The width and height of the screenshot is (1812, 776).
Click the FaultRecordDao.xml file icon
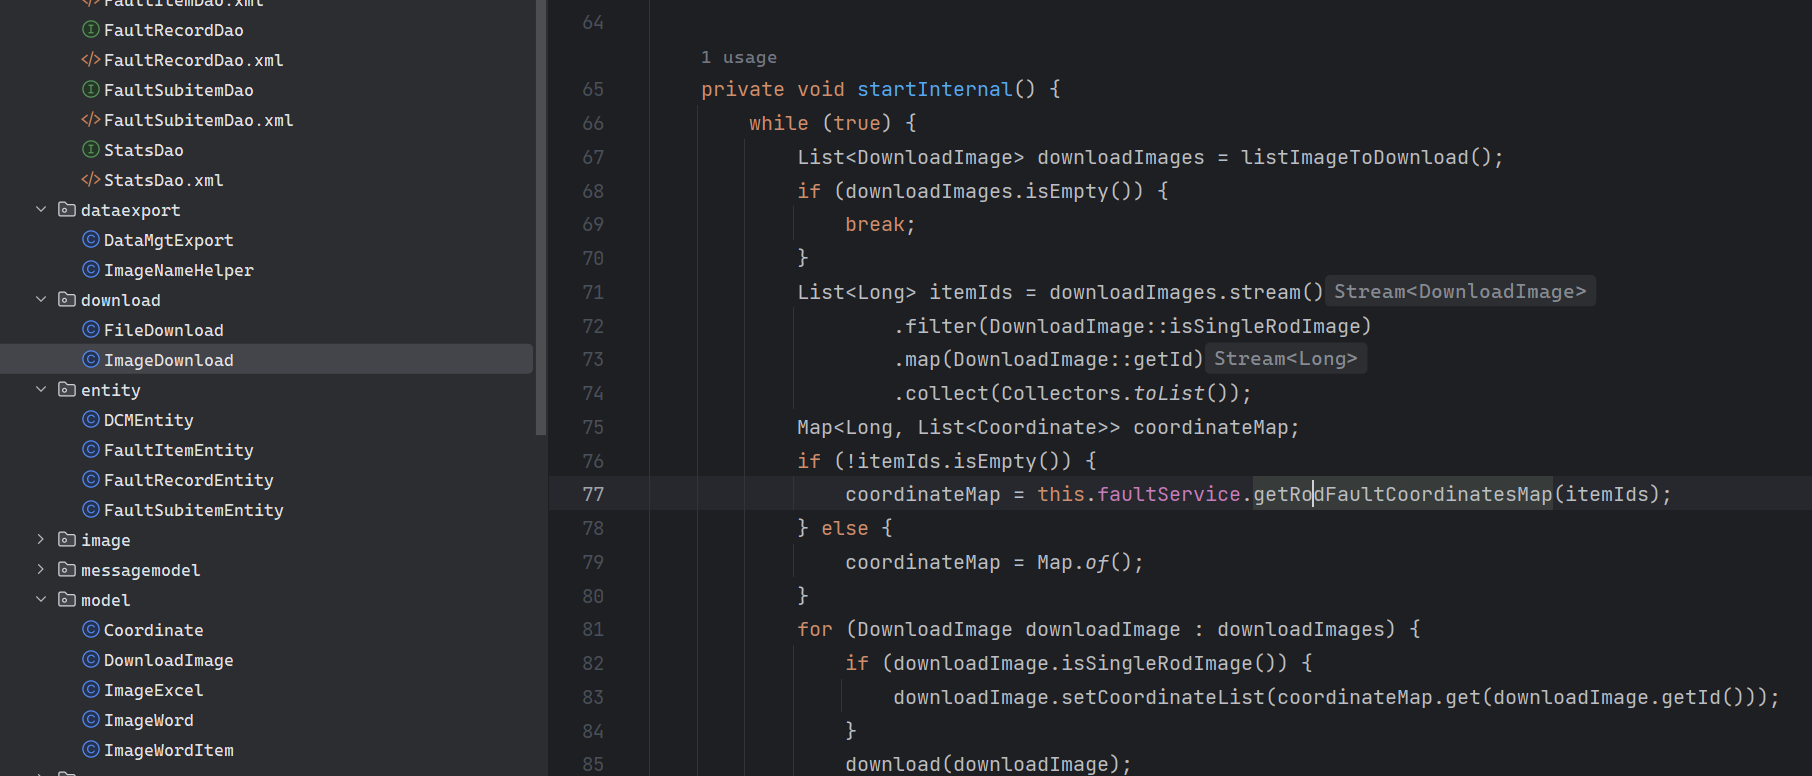click(x=90, y=60)
